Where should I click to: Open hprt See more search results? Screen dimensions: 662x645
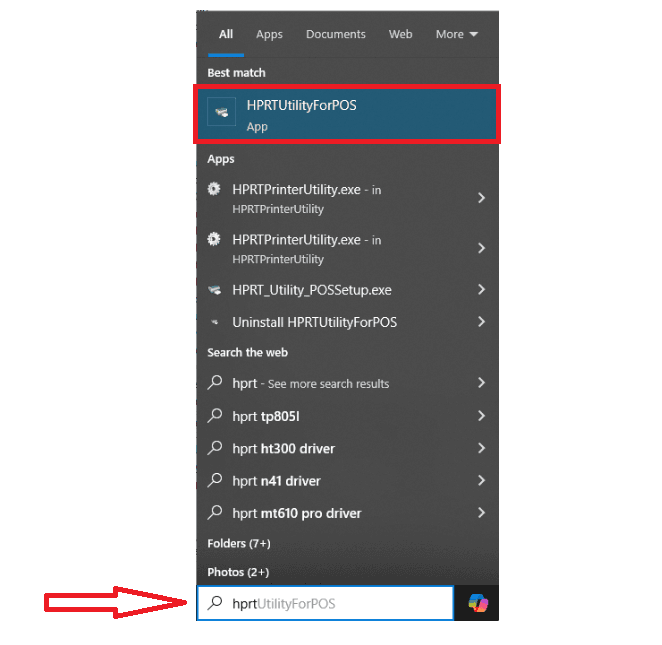(x=310, y=384)
